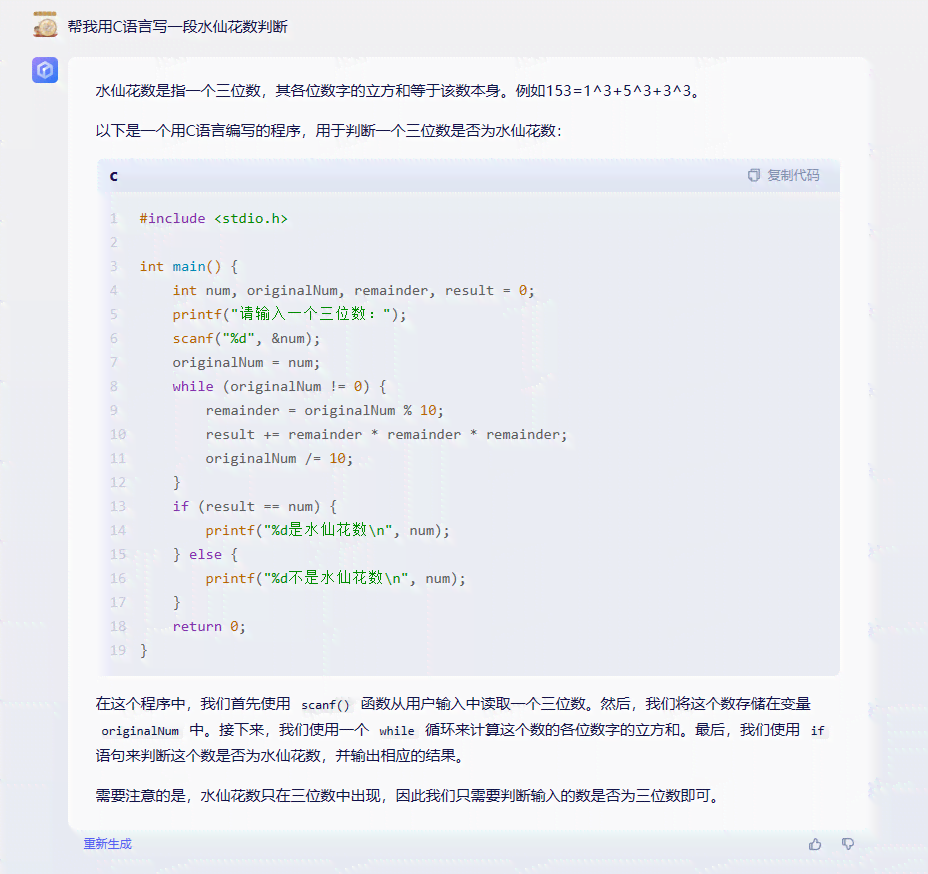Click the printf %d不是水仙花数 line
This screenshot has width=928, height=874.
[336, 578]
